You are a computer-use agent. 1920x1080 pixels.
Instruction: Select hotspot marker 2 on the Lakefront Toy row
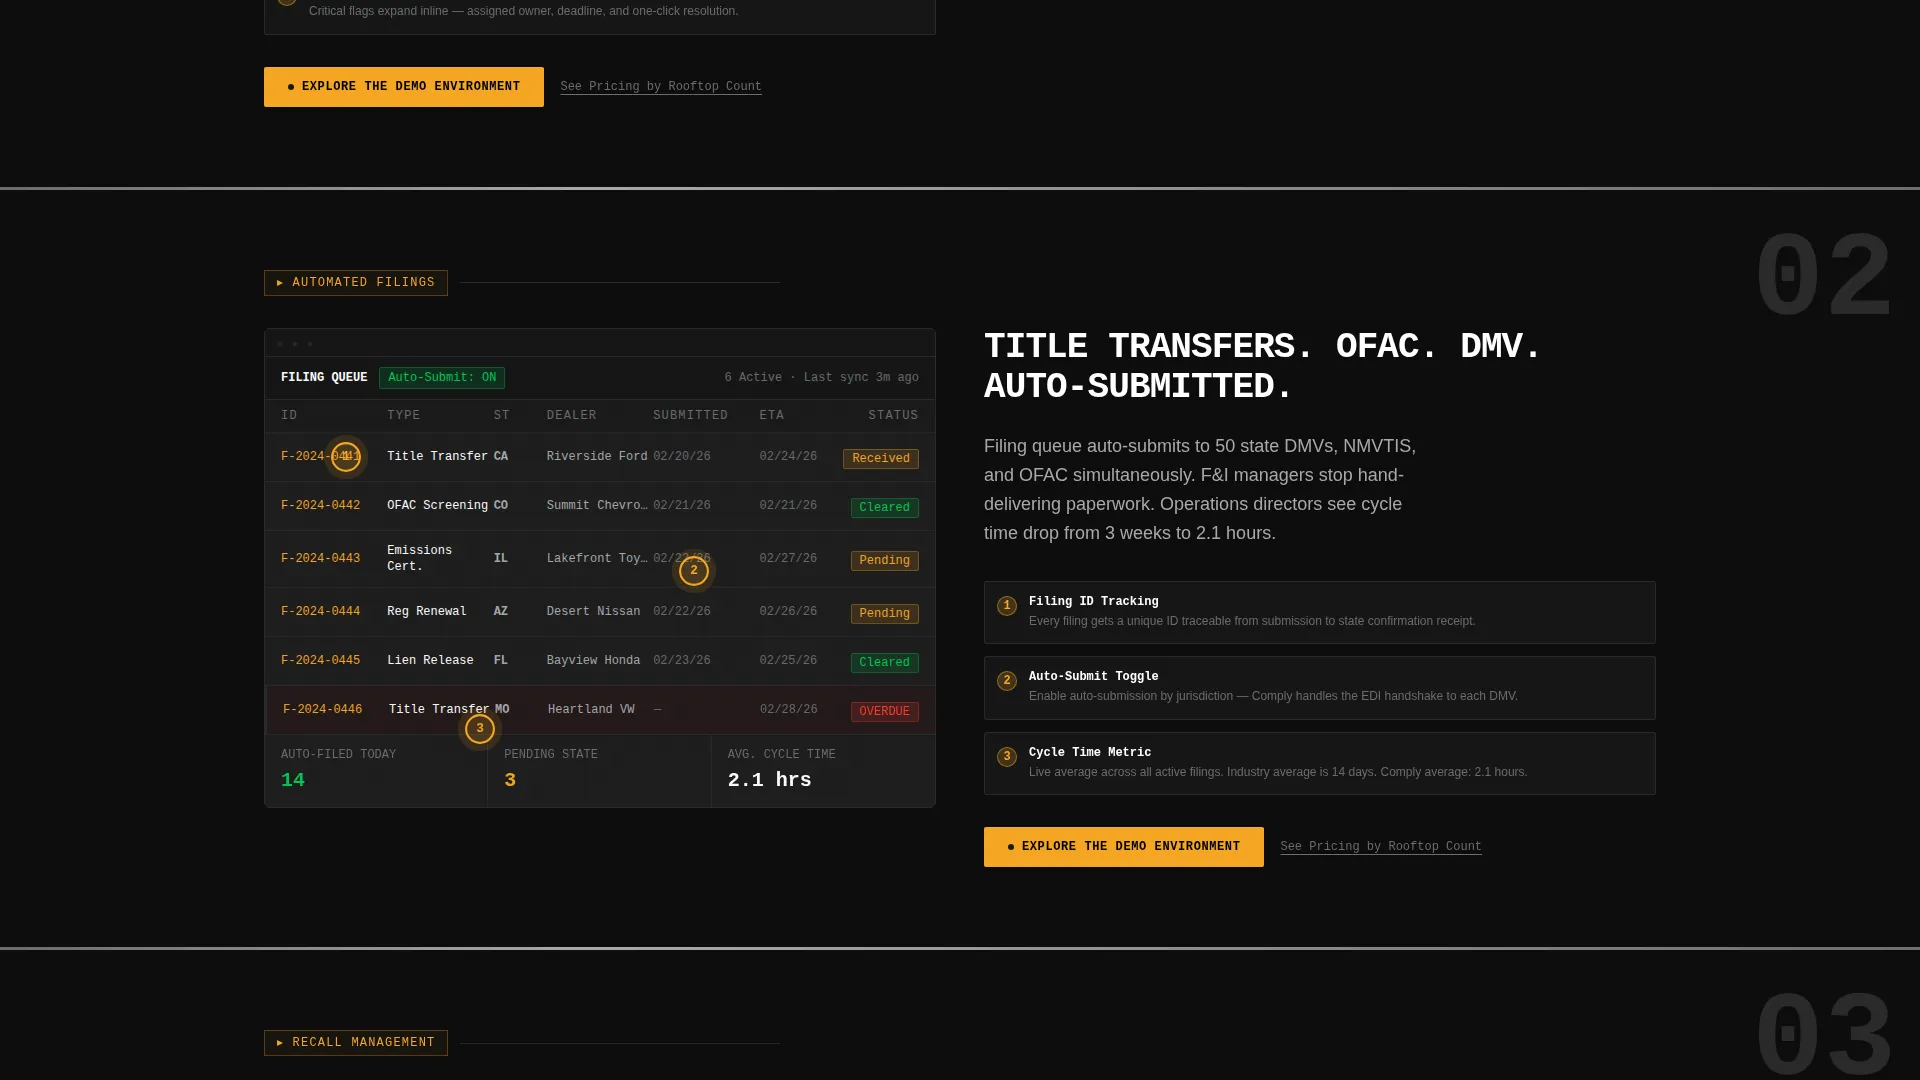coord(694,571)
